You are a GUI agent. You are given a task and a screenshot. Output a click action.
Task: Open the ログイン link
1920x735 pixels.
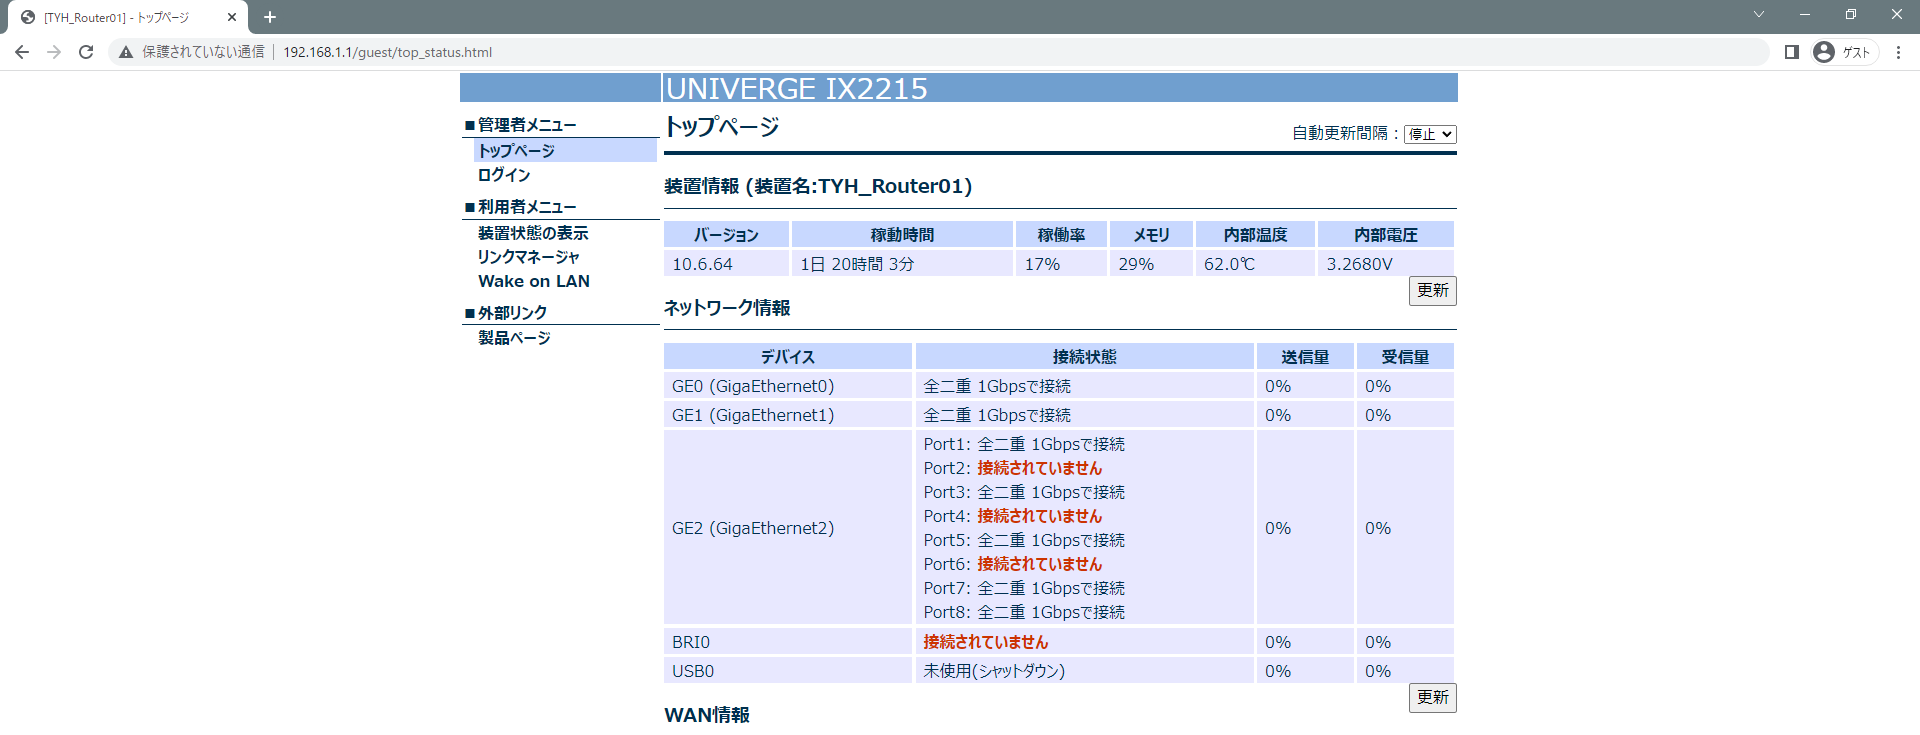[x=504, y=175]
